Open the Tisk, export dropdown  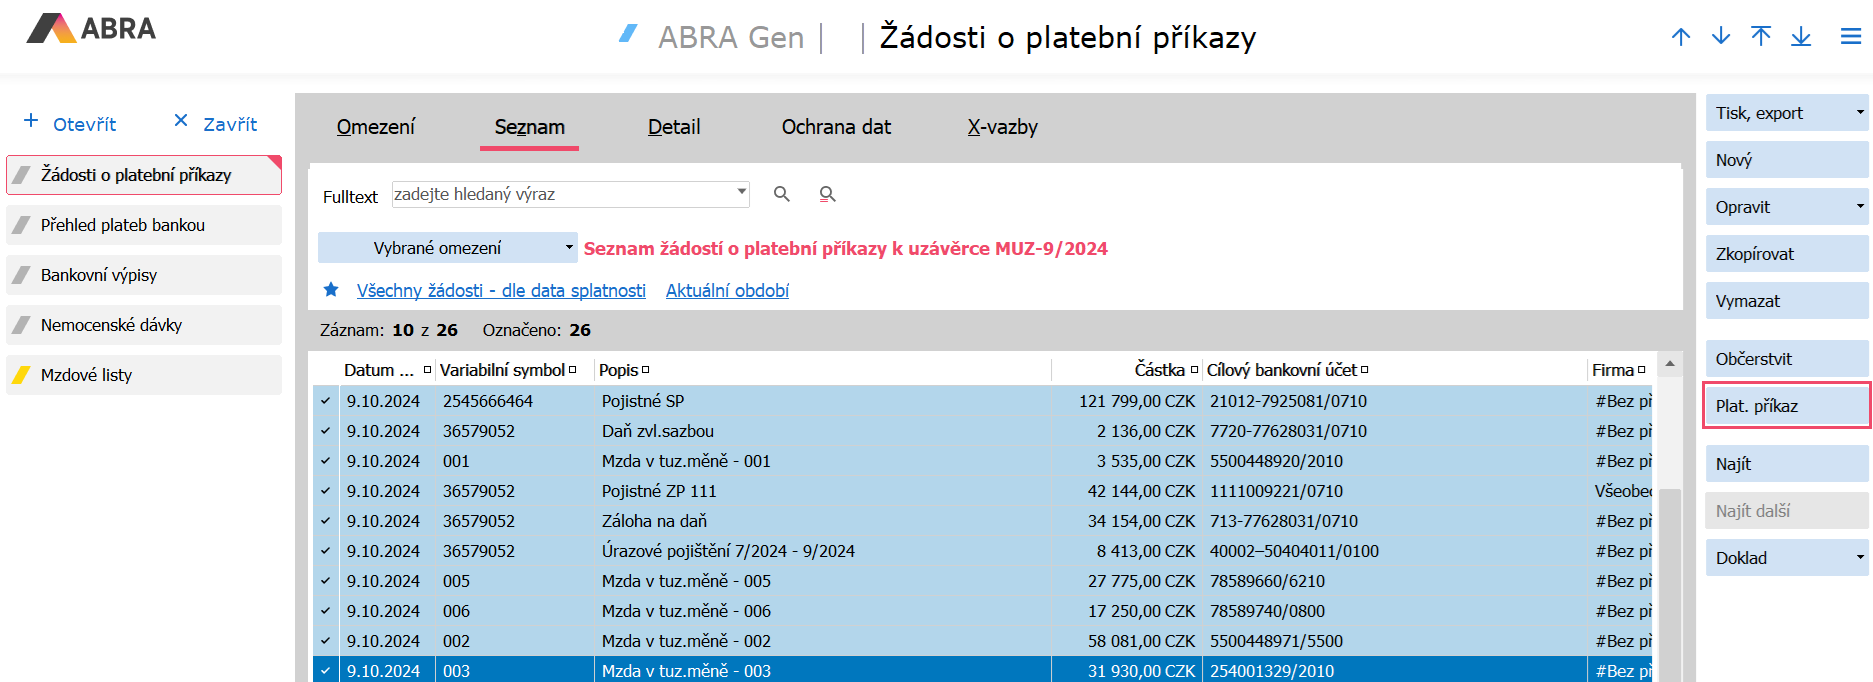click(x=1859, y=113)
